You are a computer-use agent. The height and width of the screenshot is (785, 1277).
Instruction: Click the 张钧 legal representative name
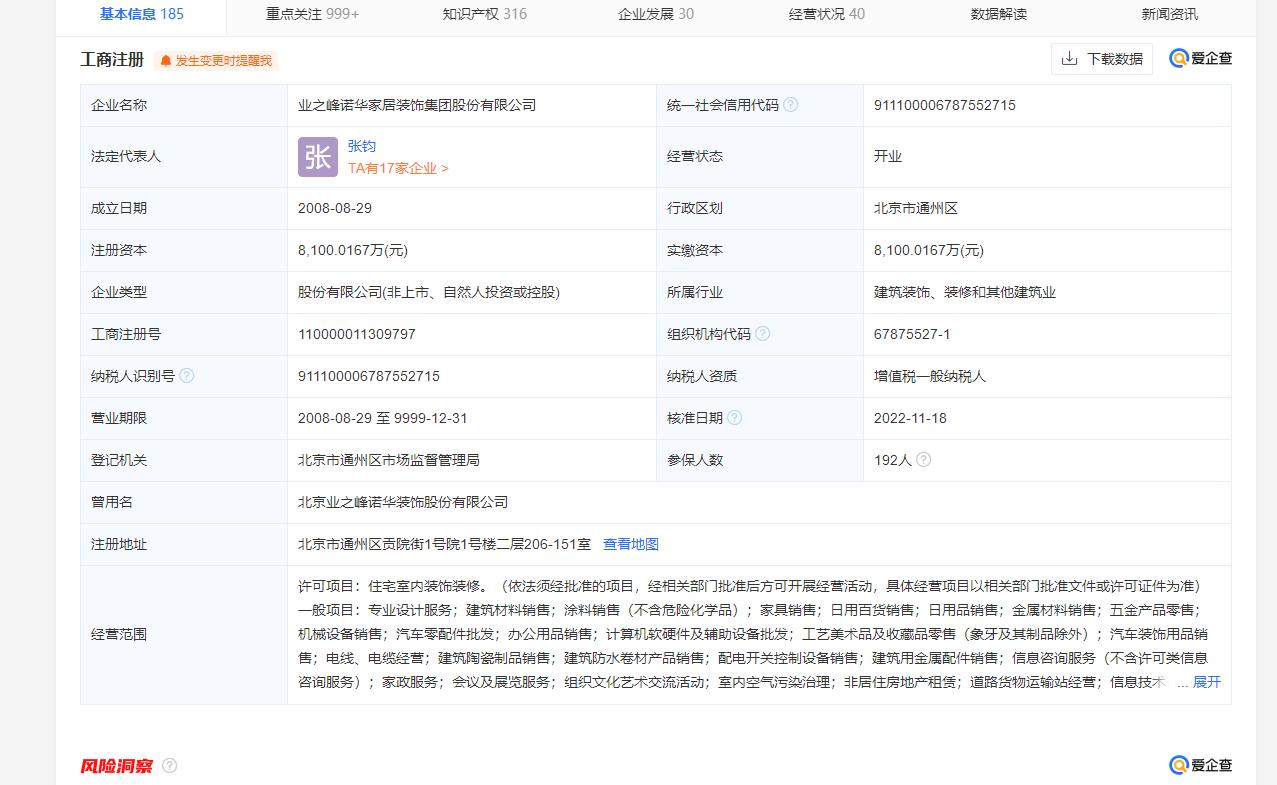click(x=362, y=146)
